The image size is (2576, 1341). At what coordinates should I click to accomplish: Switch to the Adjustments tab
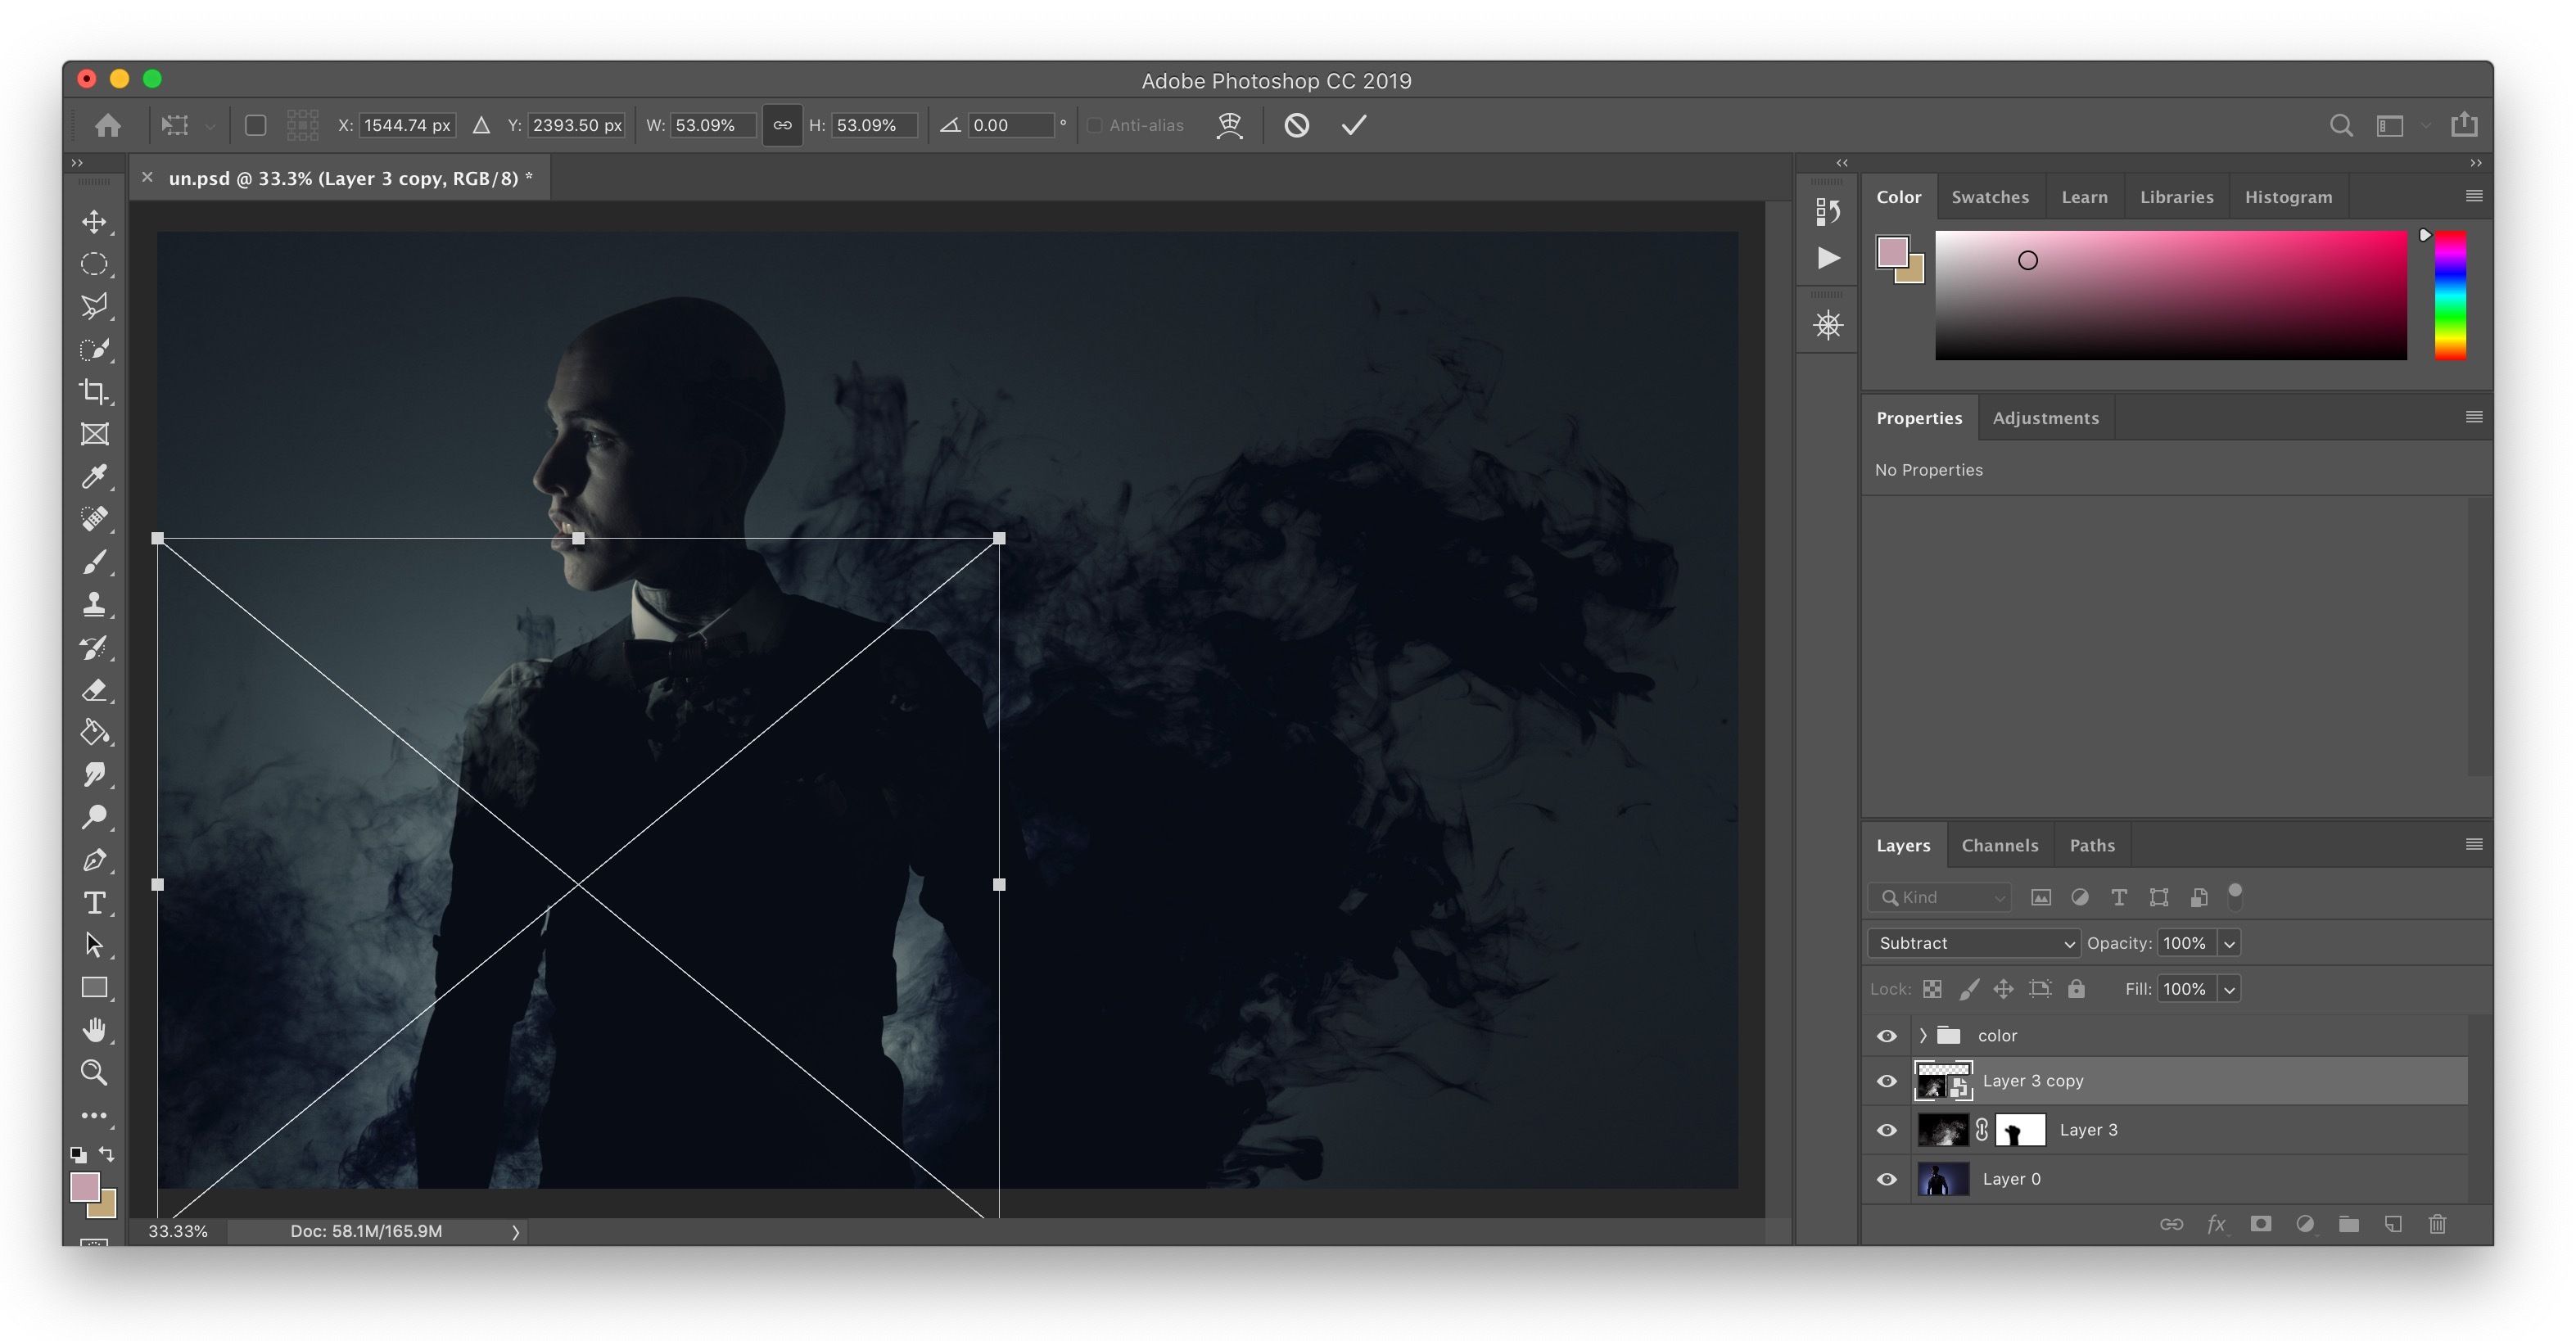click(2045, 418)
